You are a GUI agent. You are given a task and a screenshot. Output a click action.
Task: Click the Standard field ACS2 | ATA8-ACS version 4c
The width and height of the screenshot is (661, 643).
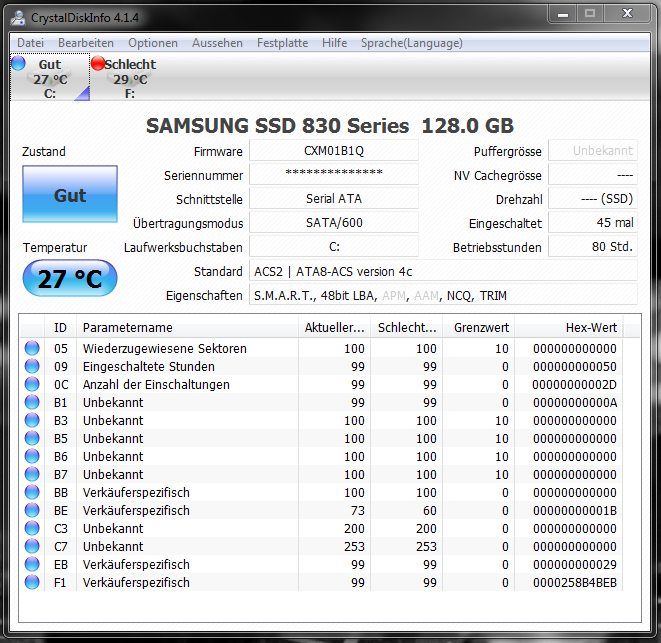click(443, 271)
